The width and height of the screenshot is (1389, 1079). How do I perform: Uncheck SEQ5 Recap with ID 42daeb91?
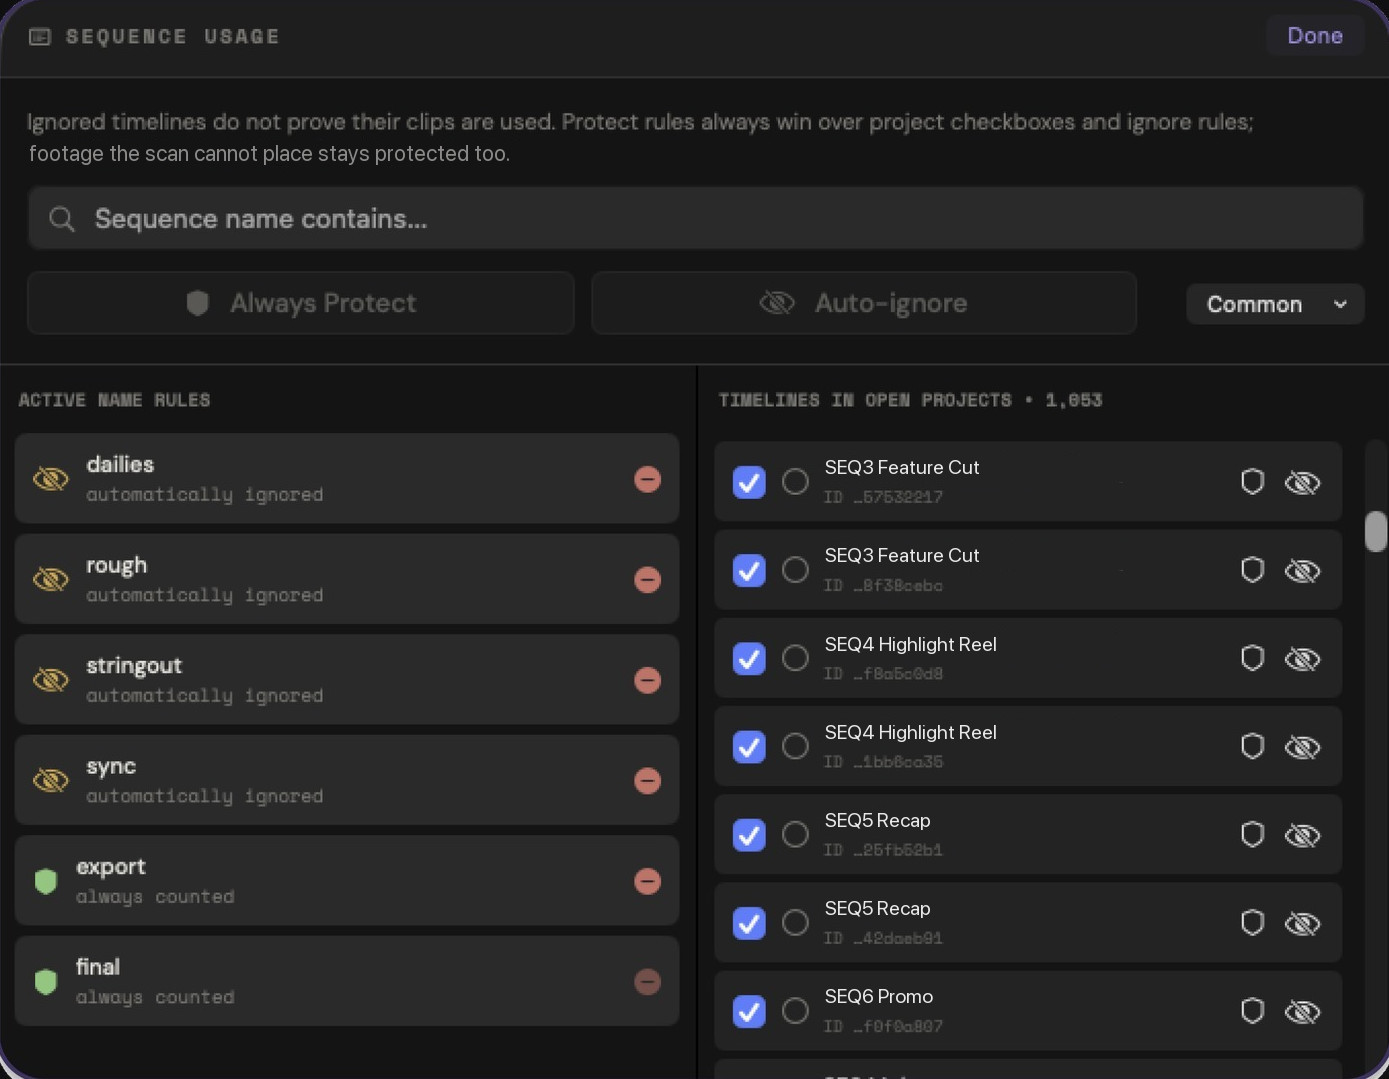[x=749, y=922]
